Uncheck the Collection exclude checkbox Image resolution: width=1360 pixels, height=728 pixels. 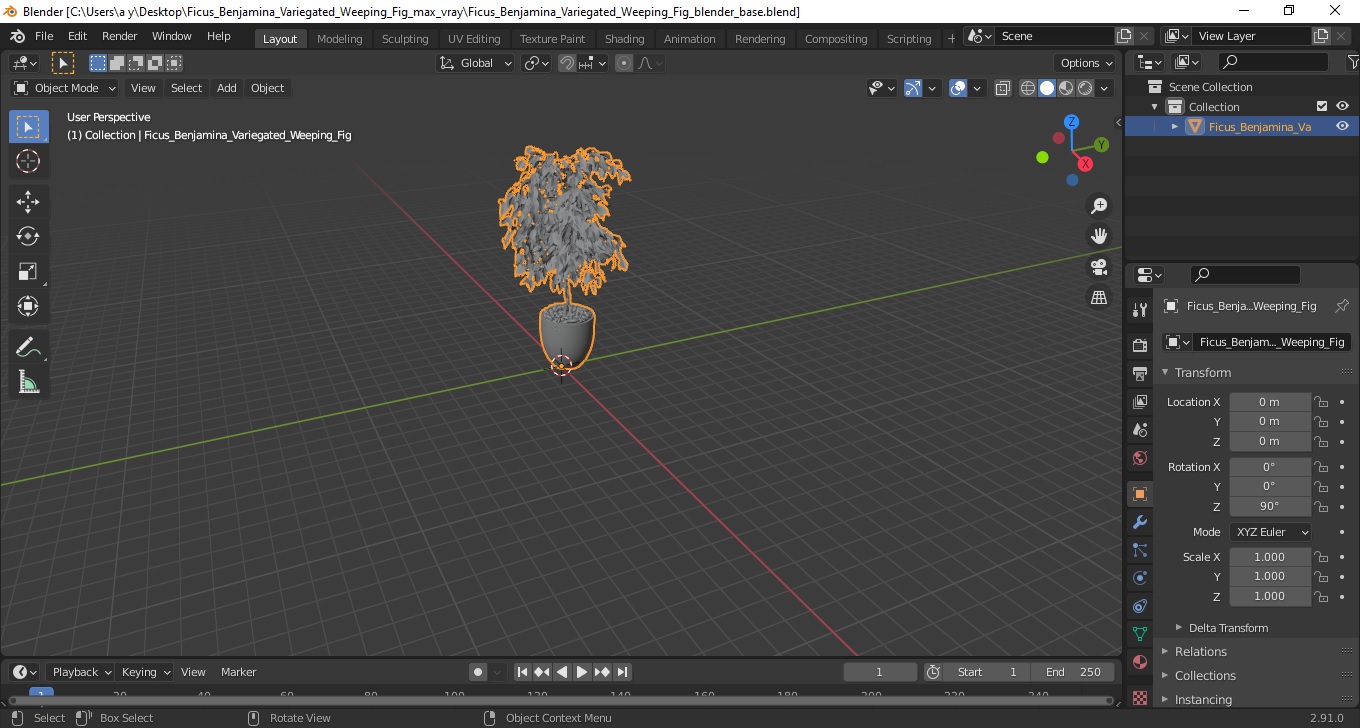pos(1322,106)
